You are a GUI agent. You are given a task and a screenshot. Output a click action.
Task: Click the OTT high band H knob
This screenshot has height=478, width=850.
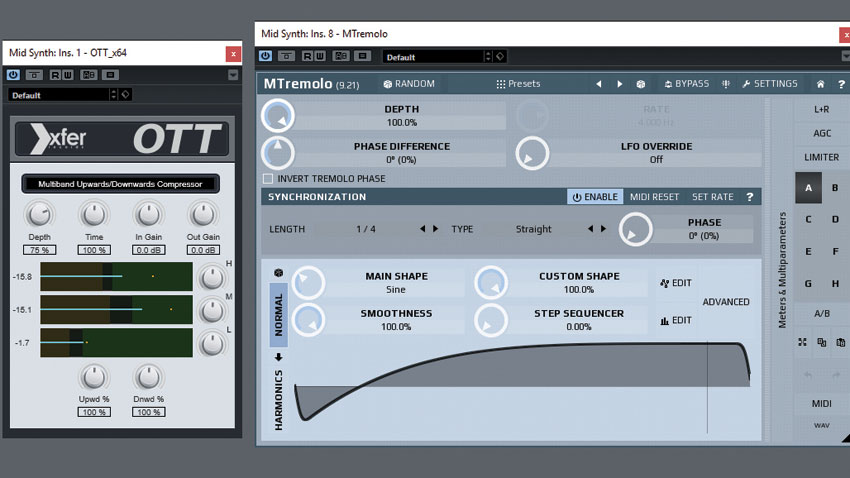(x=212, y=278)
